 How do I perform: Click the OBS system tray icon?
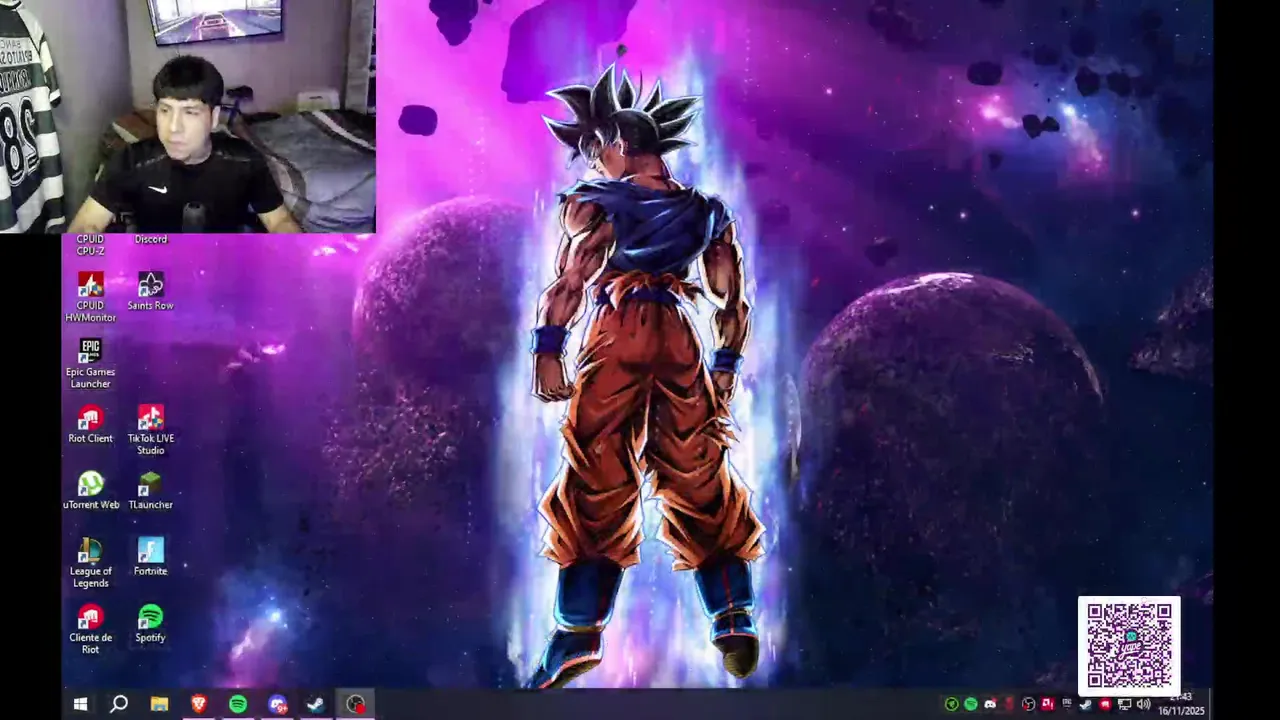1028,704
